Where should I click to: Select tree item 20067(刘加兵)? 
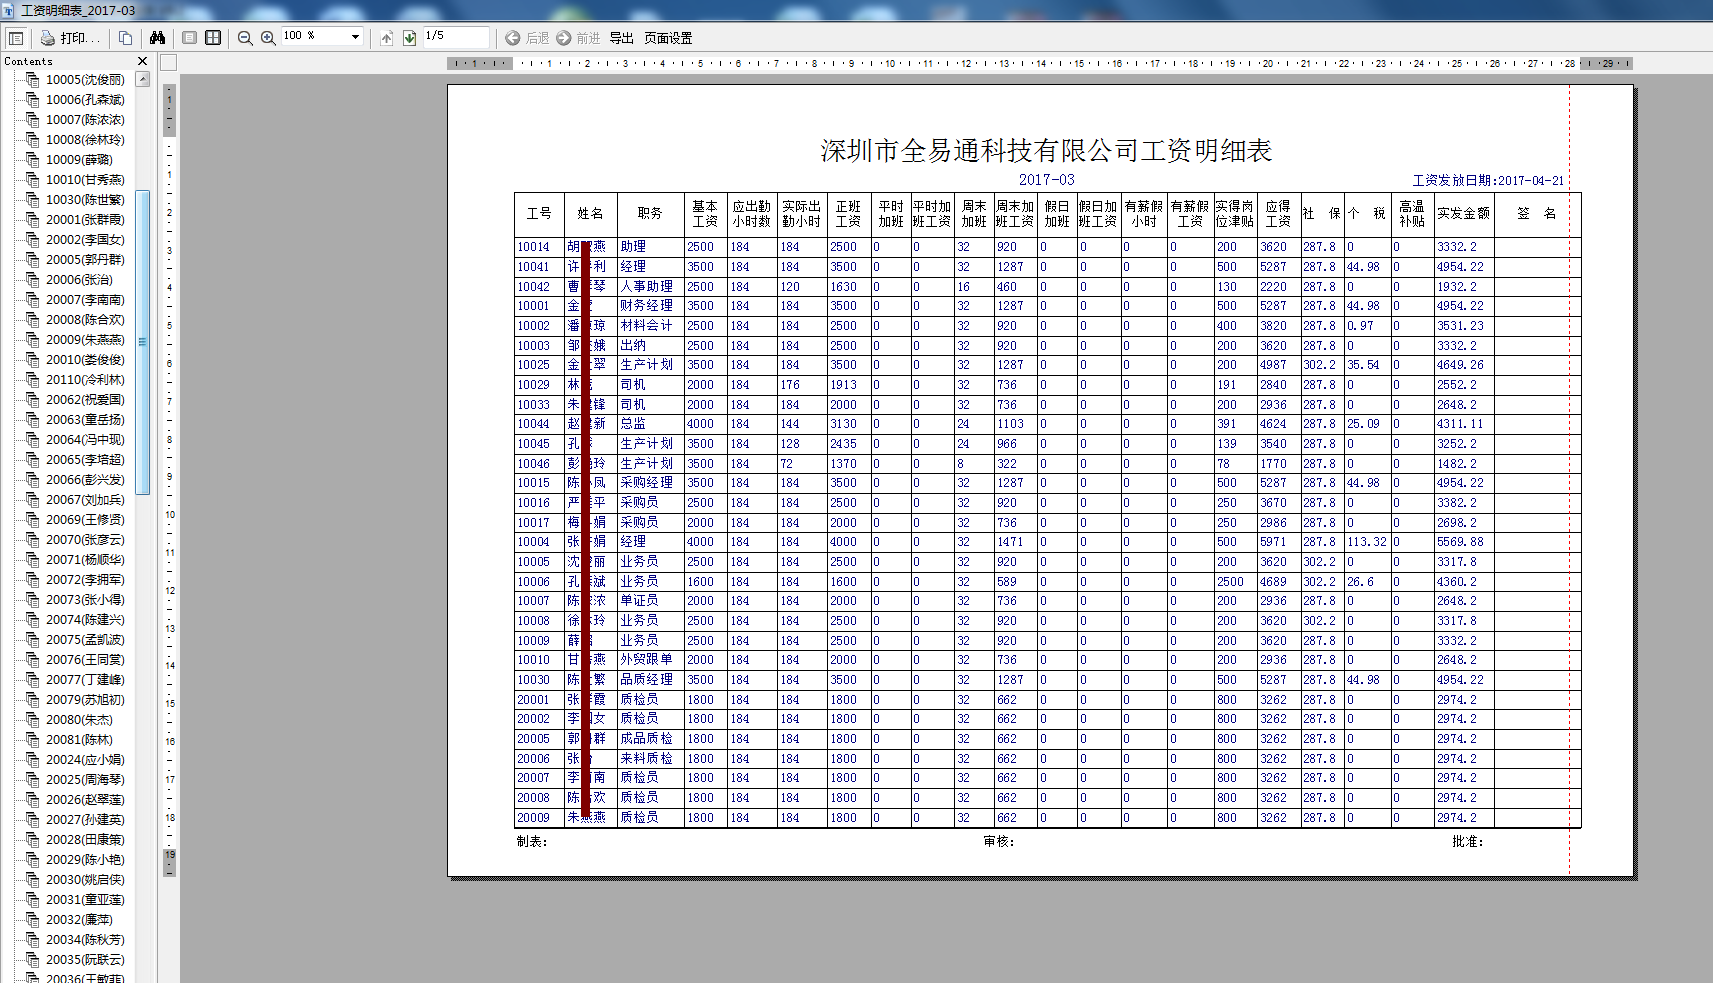point(85,500)
